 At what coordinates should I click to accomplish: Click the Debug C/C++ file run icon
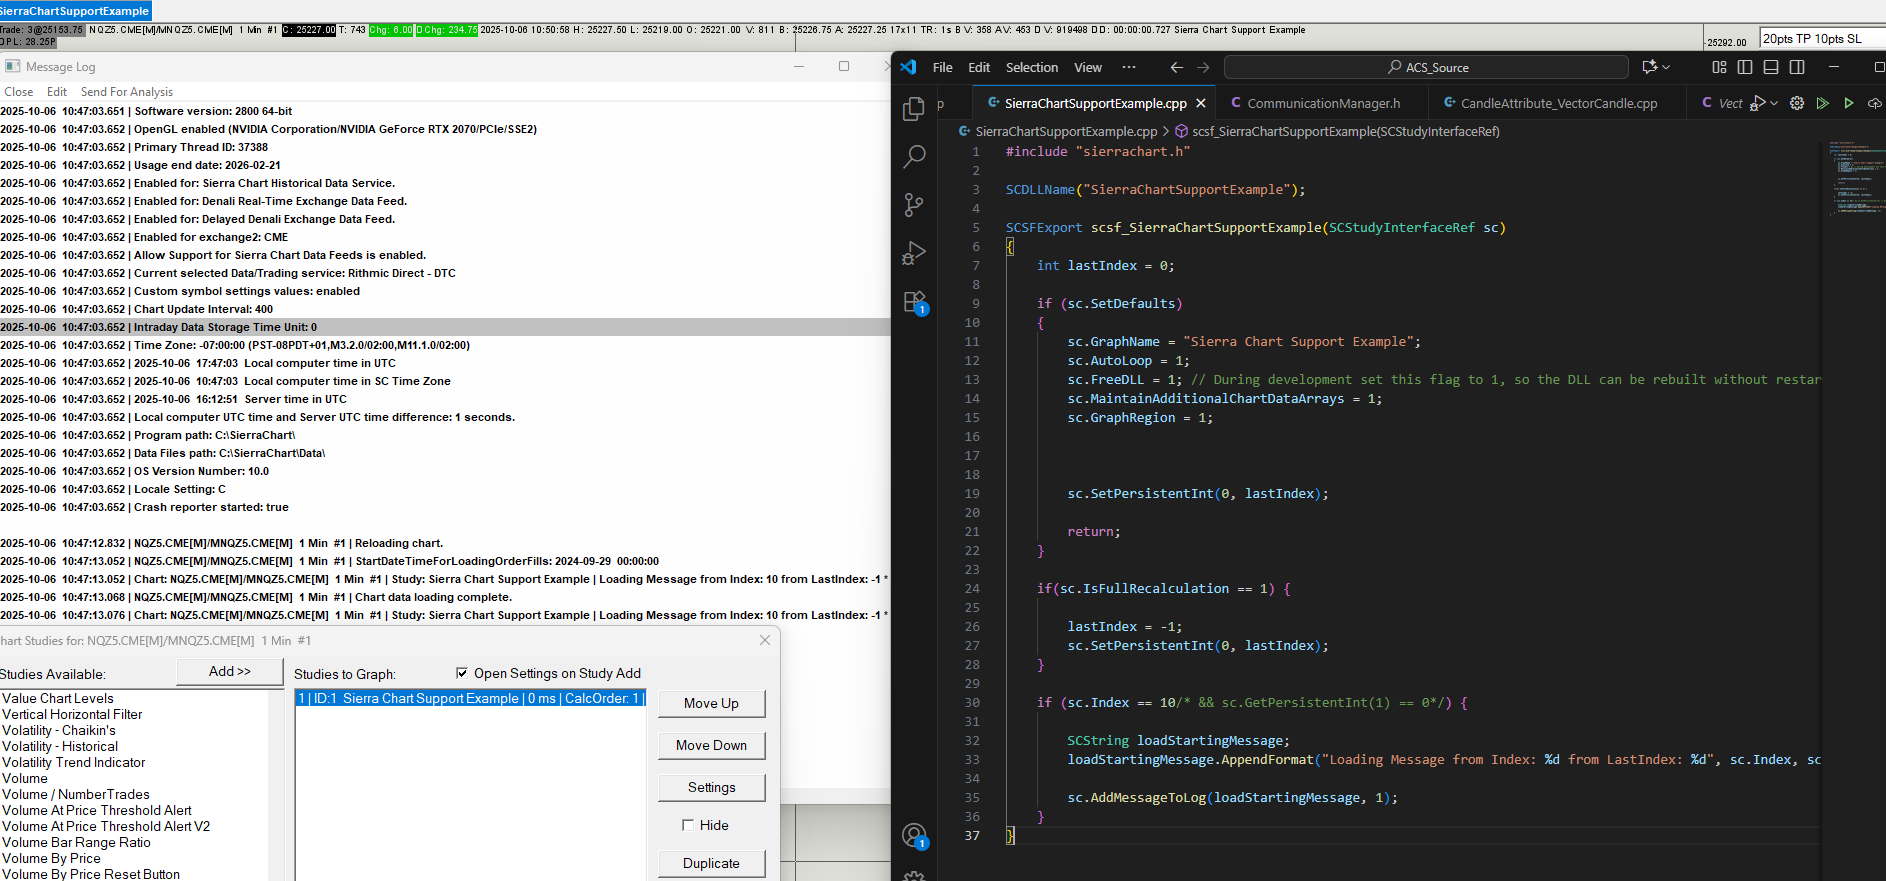(x=1758, y=103)
